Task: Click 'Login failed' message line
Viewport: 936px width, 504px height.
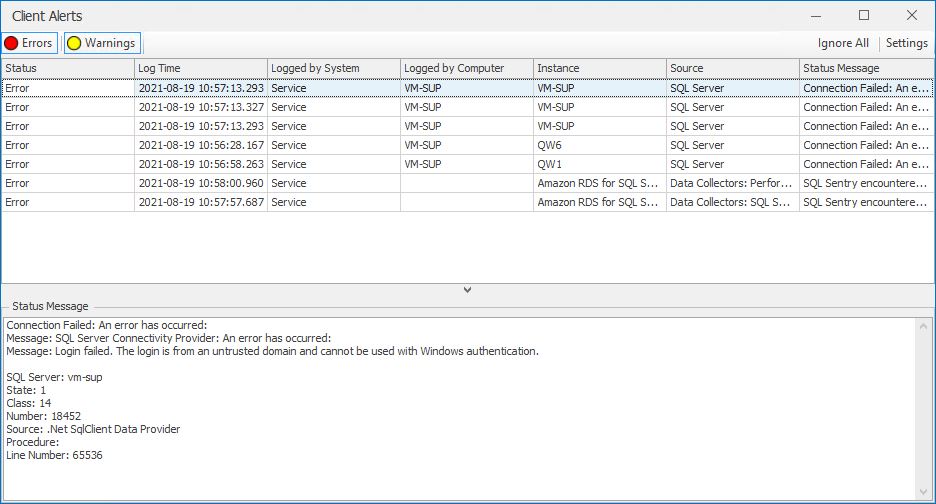Action: (272, 351)
